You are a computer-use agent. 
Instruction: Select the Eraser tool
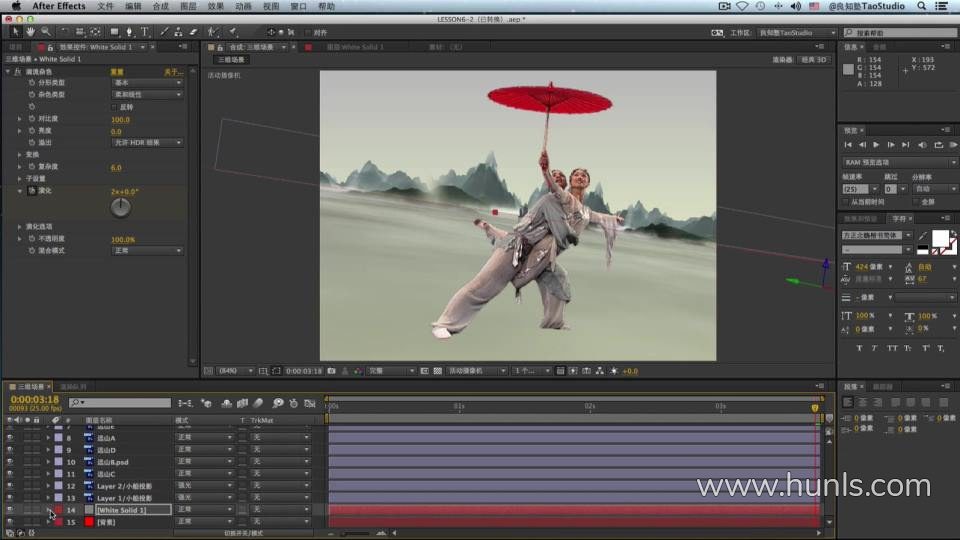click(193, 32)
